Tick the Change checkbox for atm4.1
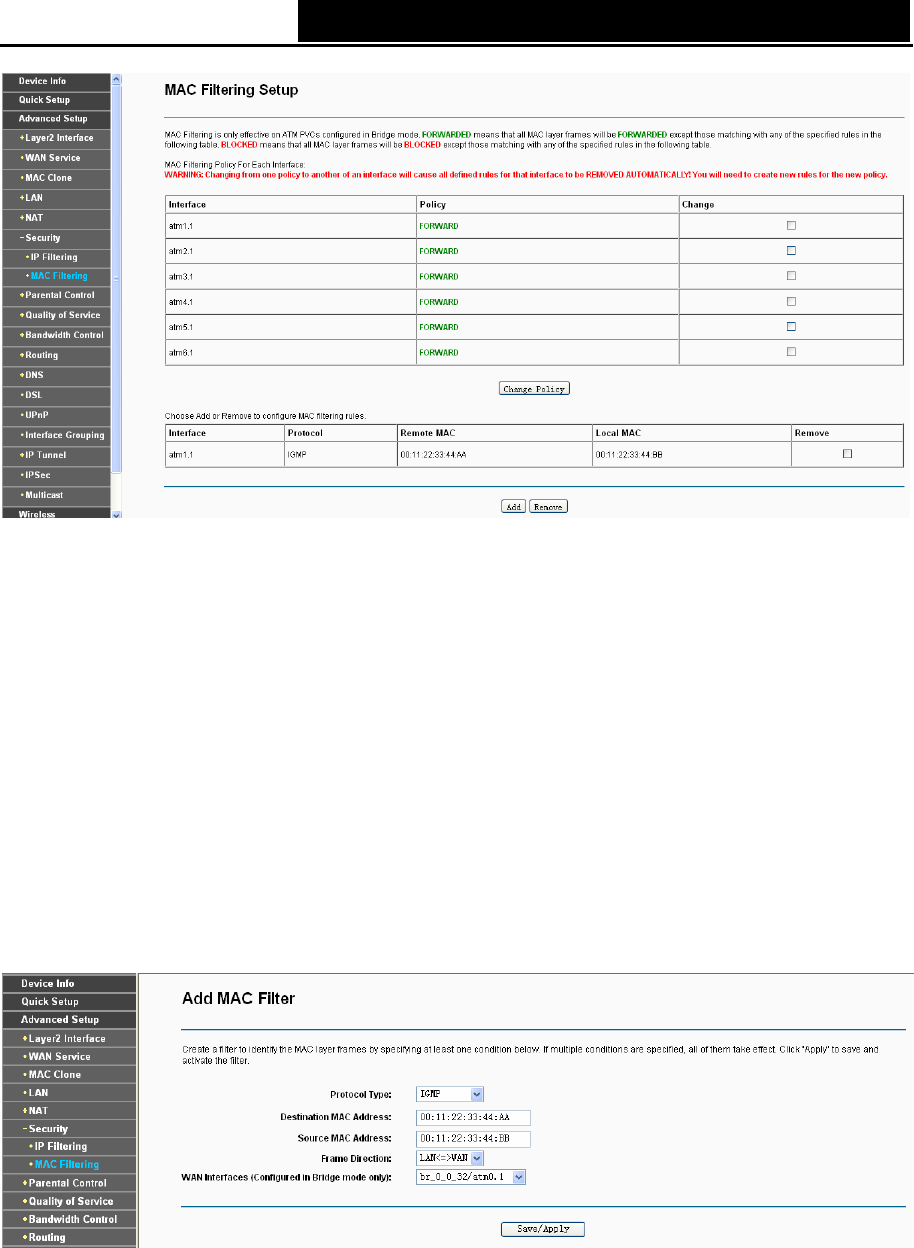Viewport: 914px width, 1248px height. tap(792, 301)
